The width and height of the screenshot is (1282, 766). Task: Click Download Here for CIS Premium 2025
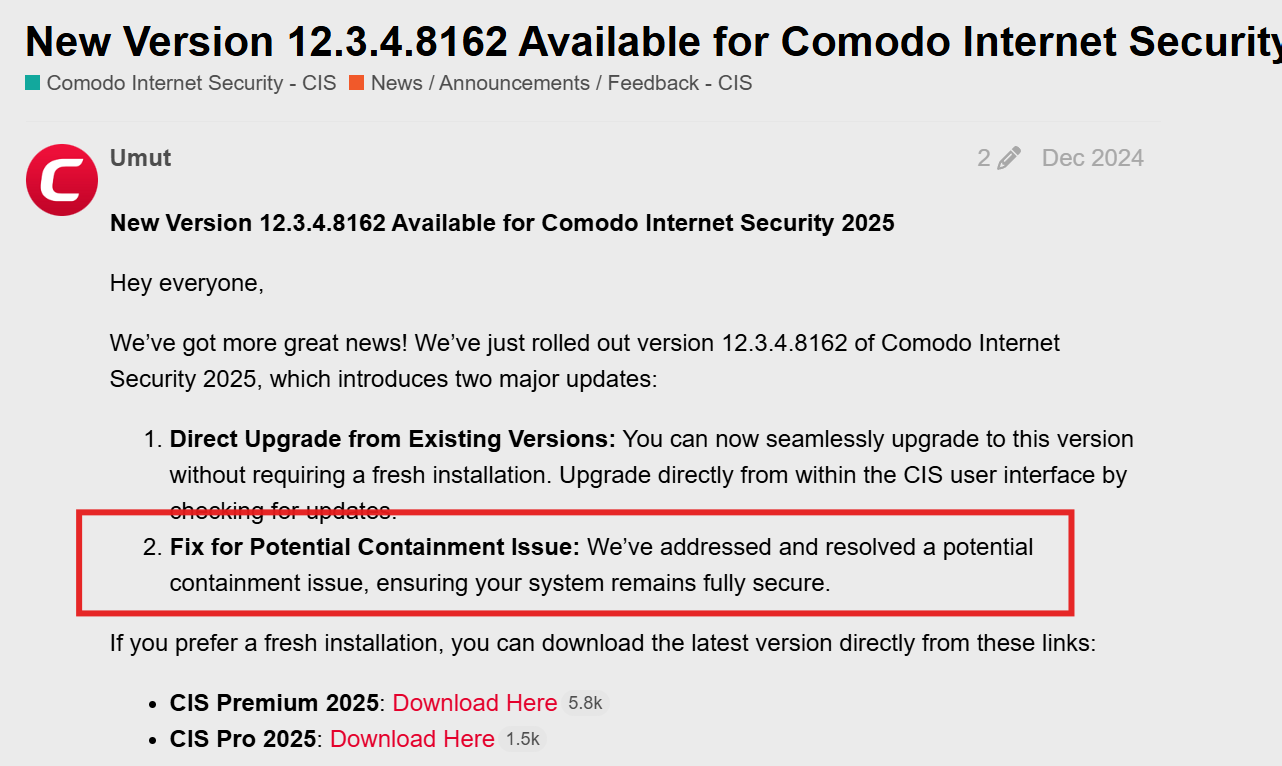(x=474, y=703)
